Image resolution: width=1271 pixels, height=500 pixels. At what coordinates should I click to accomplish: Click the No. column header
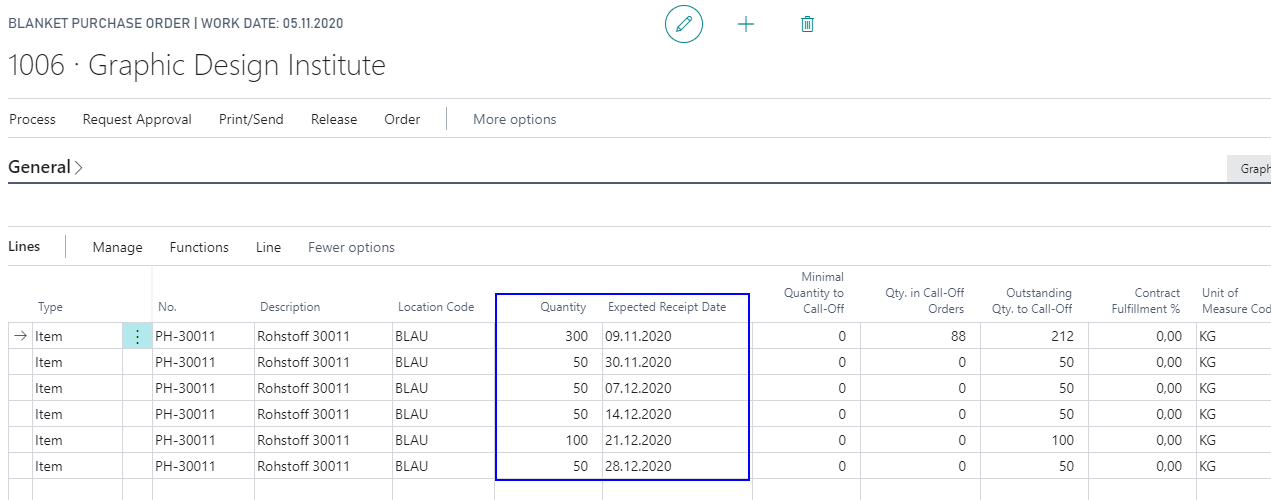(x=167, y=307)
